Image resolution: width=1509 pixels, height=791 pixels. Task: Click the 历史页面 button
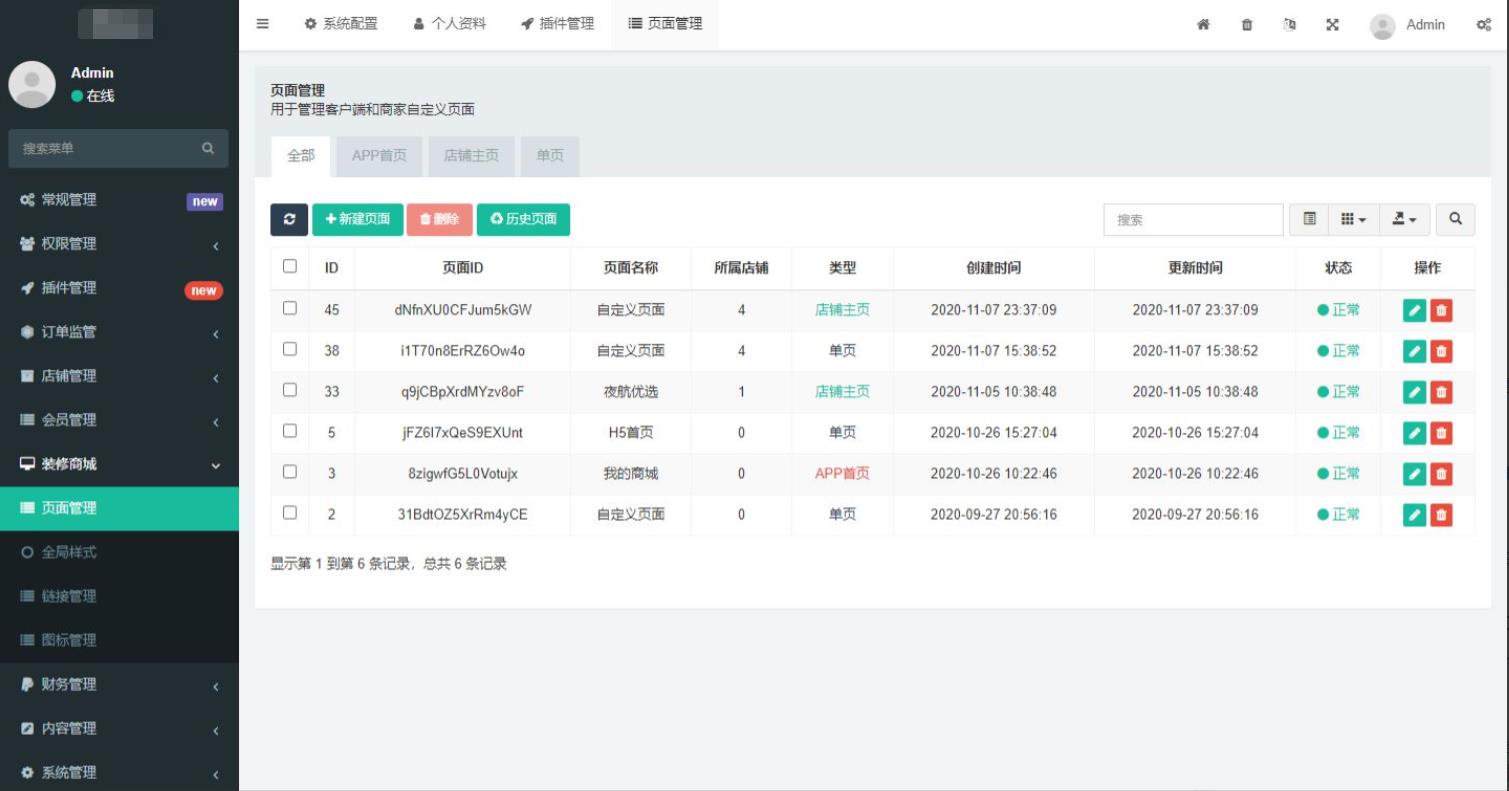(523, 219)
